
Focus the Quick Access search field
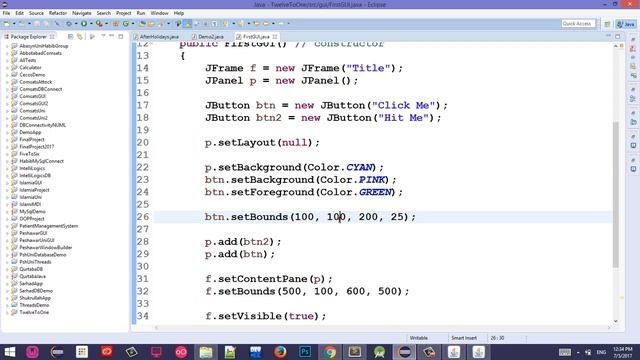(x=578, y=24)
